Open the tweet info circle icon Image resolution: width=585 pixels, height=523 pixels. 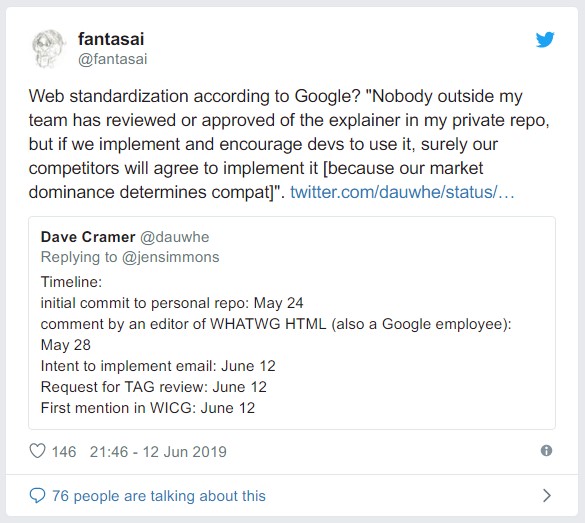click(546, 450)
